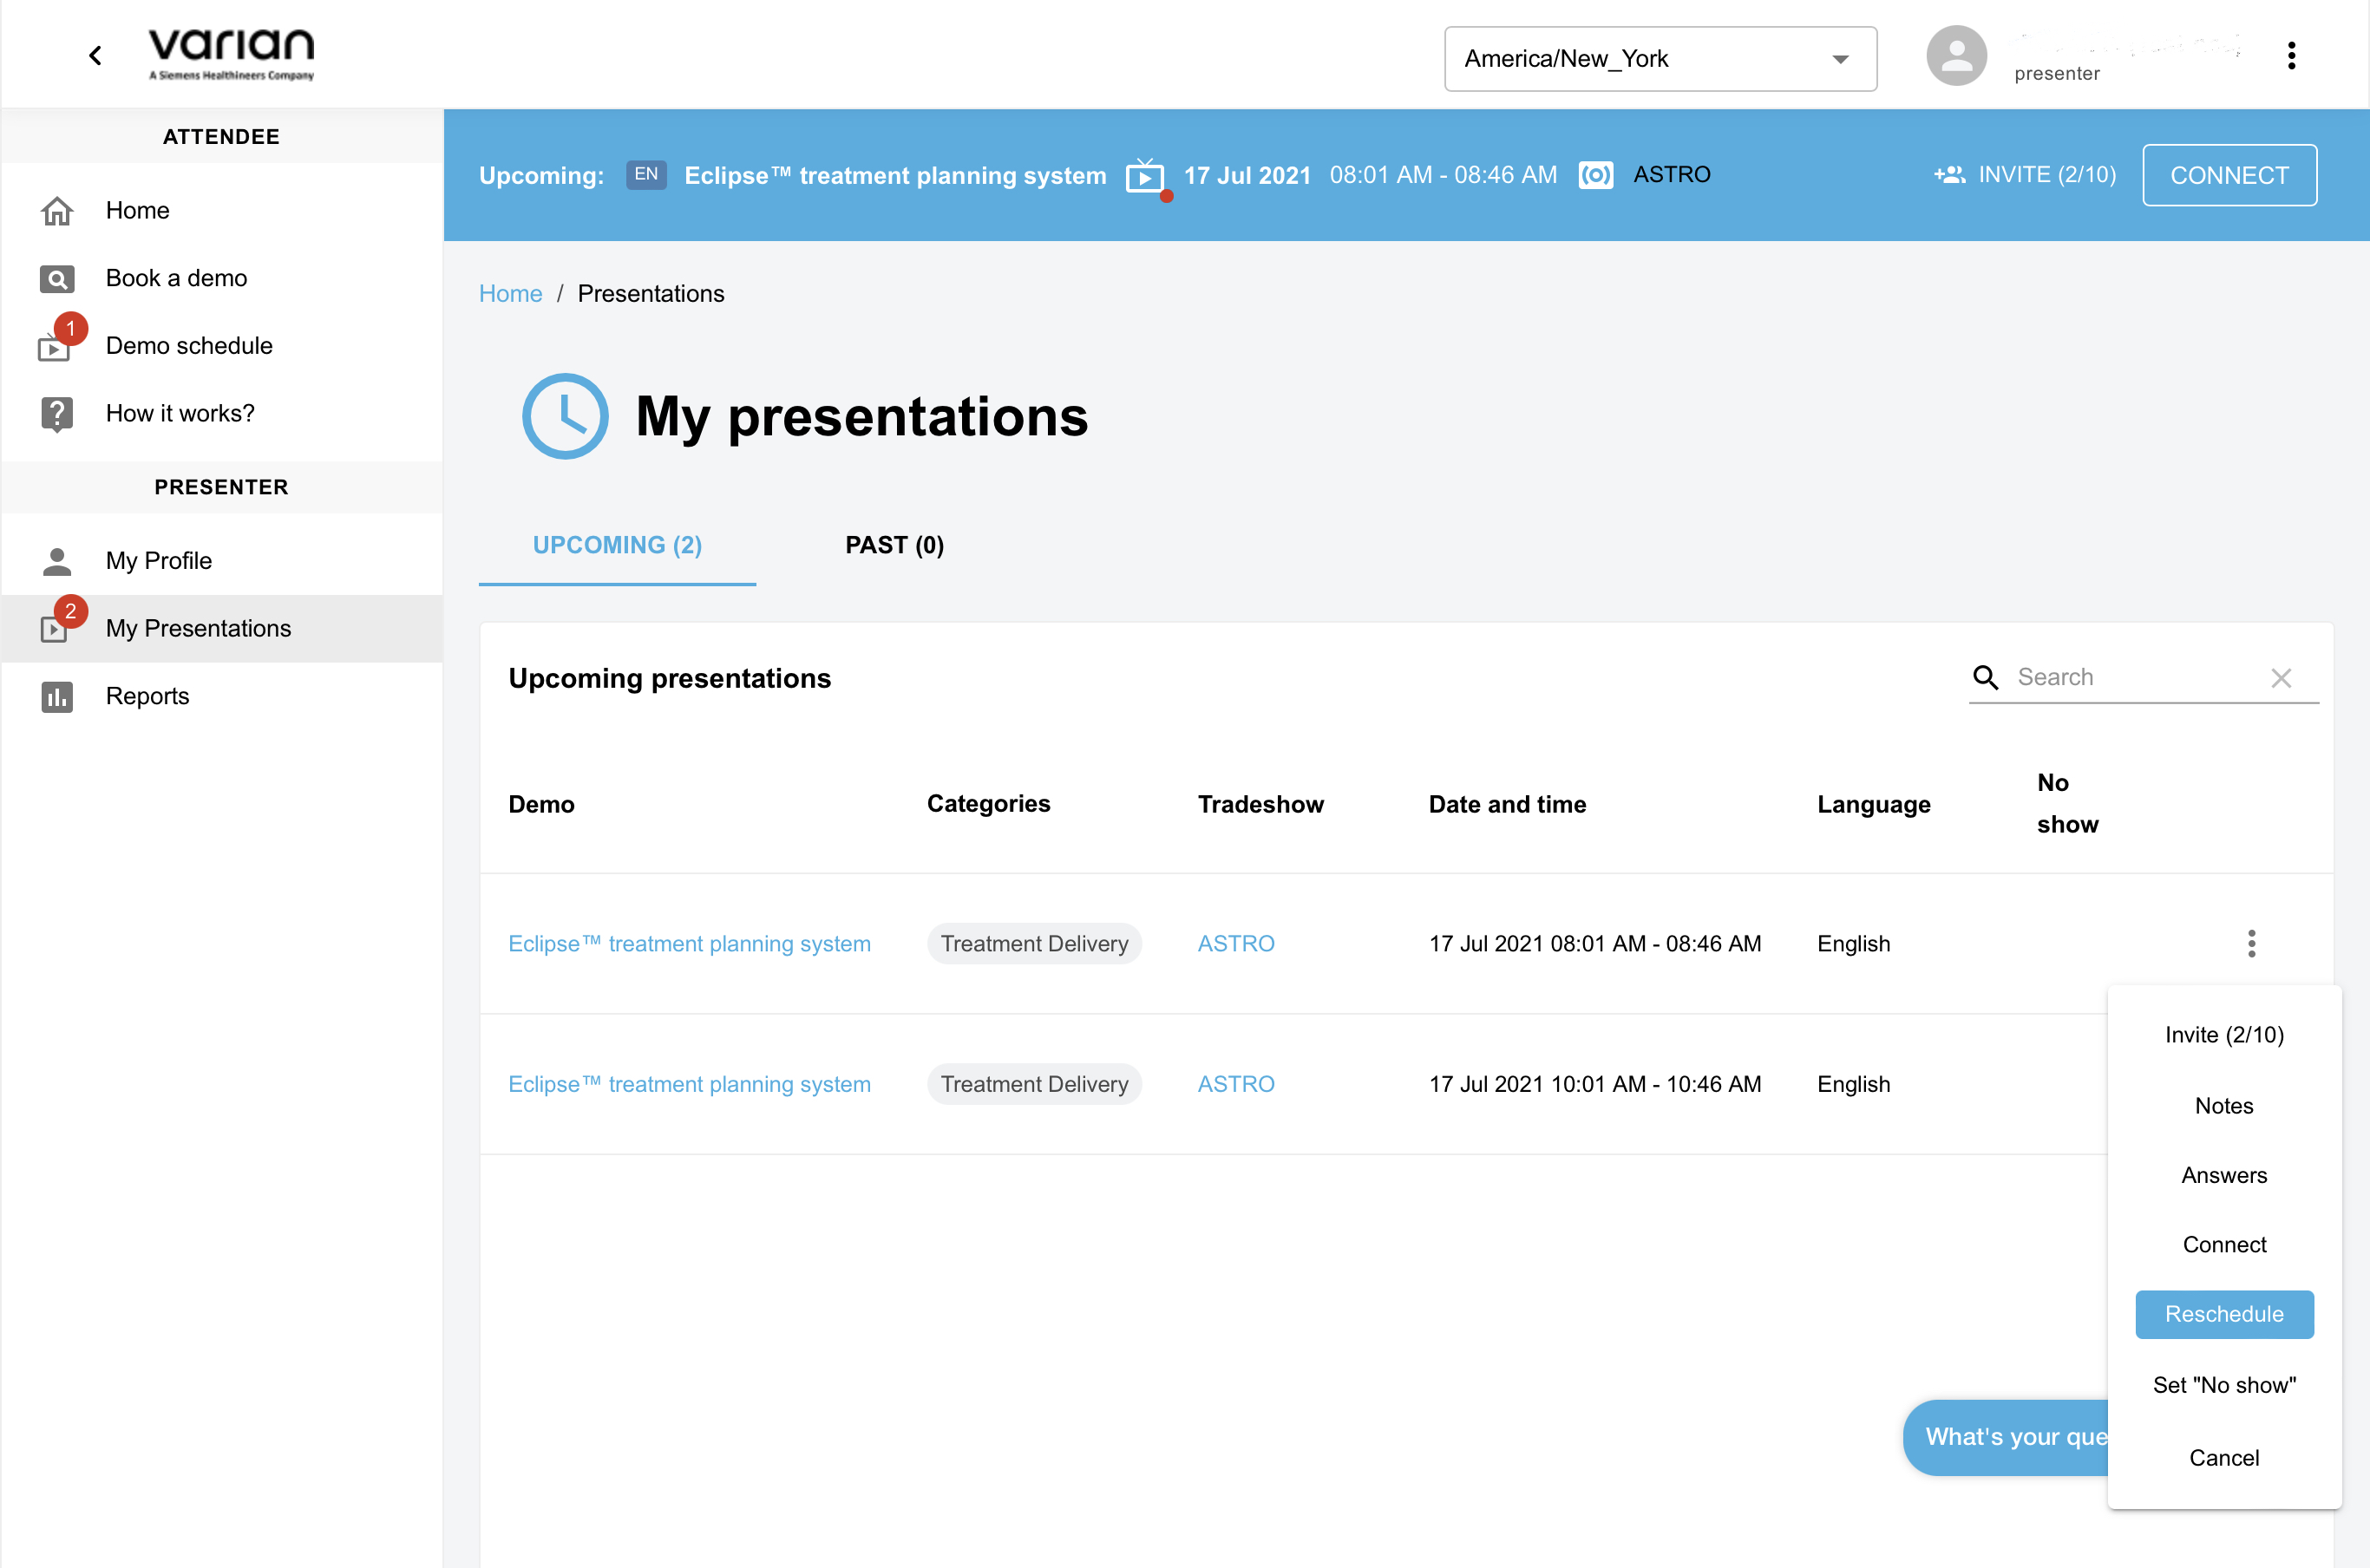Screen dimensions: 2370x1568
Task: Click the Treatment Delivery chip in second row
Action: (x=1034, y=1084)
